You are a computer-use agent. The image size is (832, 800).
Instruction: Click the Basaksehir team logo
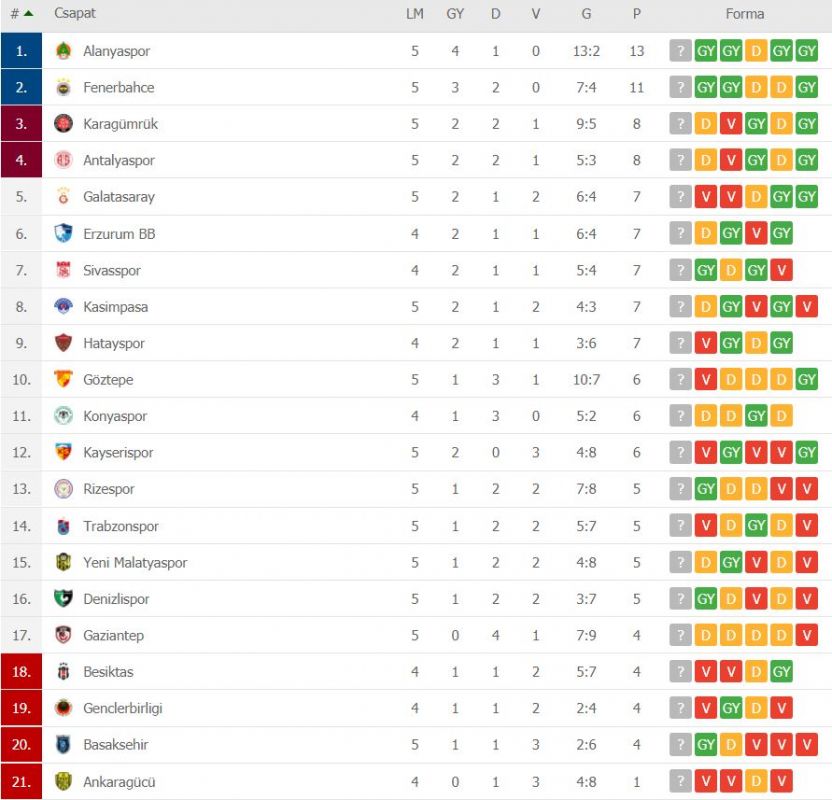pos(63,744)
